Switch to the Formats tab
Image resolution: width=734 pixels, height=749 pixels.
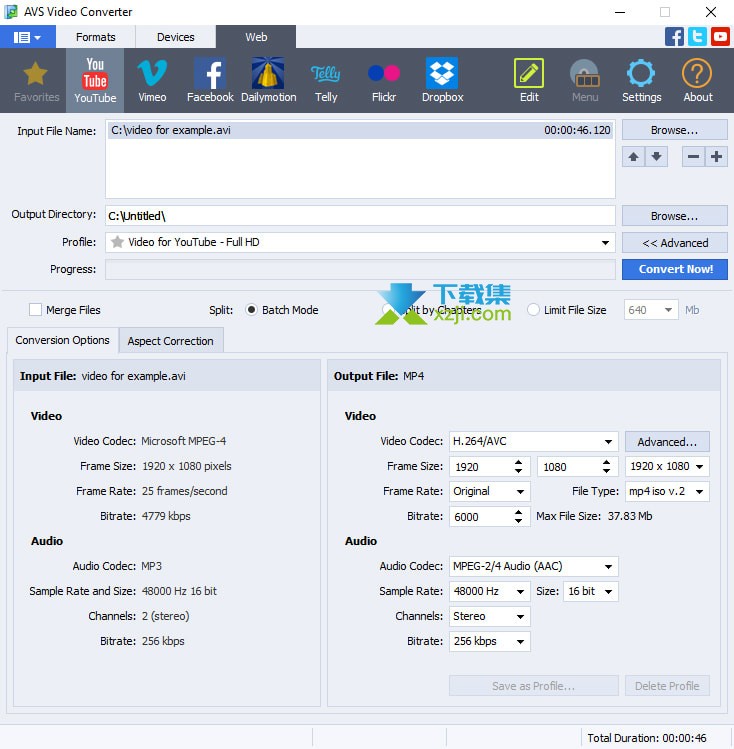(96, 37)
